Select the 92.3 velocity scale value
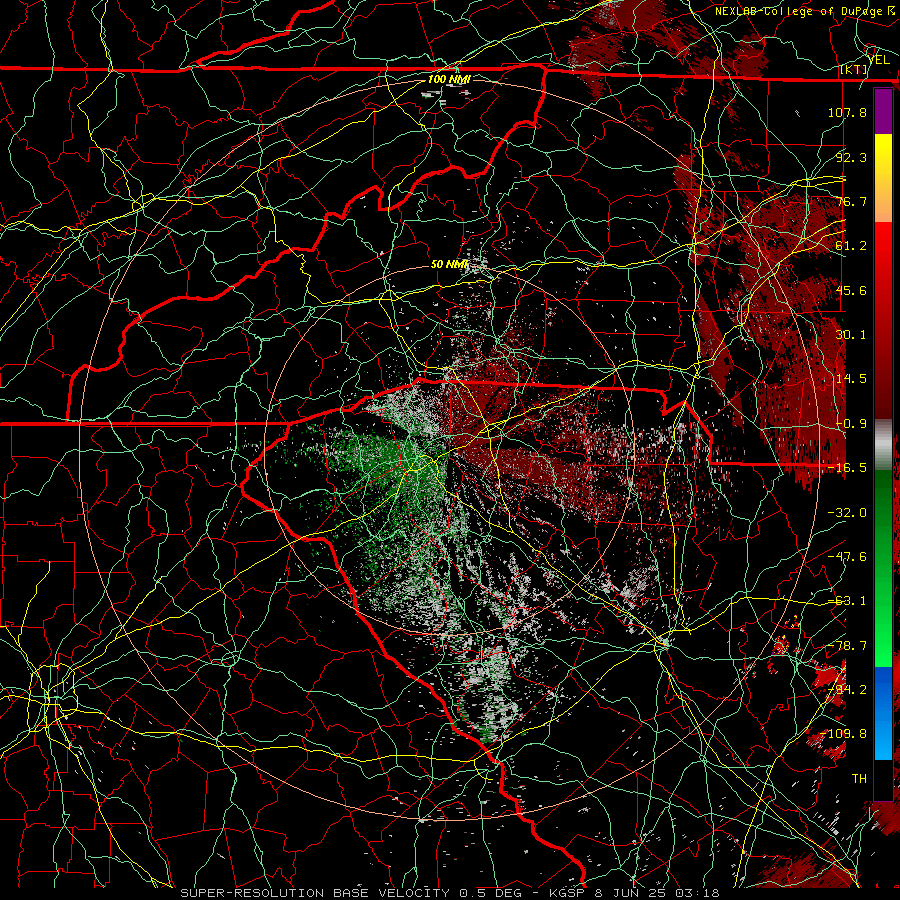This screenshot has width=900, height=900. coord(851,157)
